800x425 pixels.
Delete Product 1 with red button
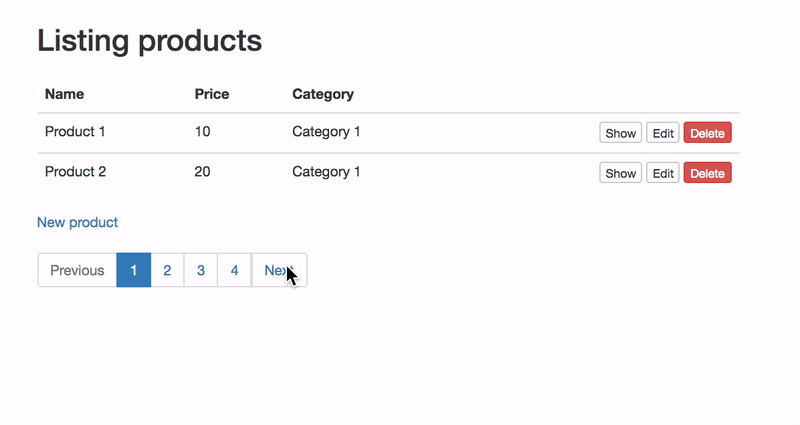point(708,133)
